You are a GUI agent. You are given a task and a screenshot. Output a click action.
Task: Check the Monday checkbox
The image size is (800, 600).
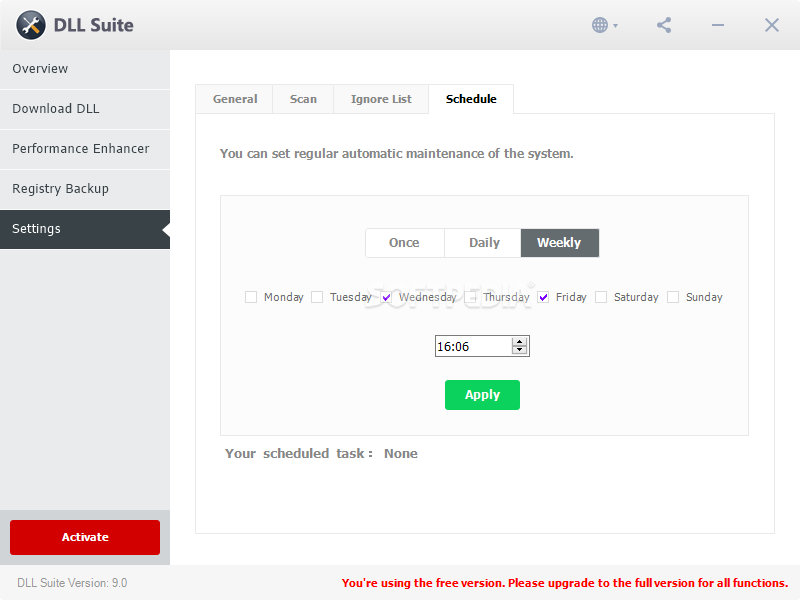click(x=251, y=297)
